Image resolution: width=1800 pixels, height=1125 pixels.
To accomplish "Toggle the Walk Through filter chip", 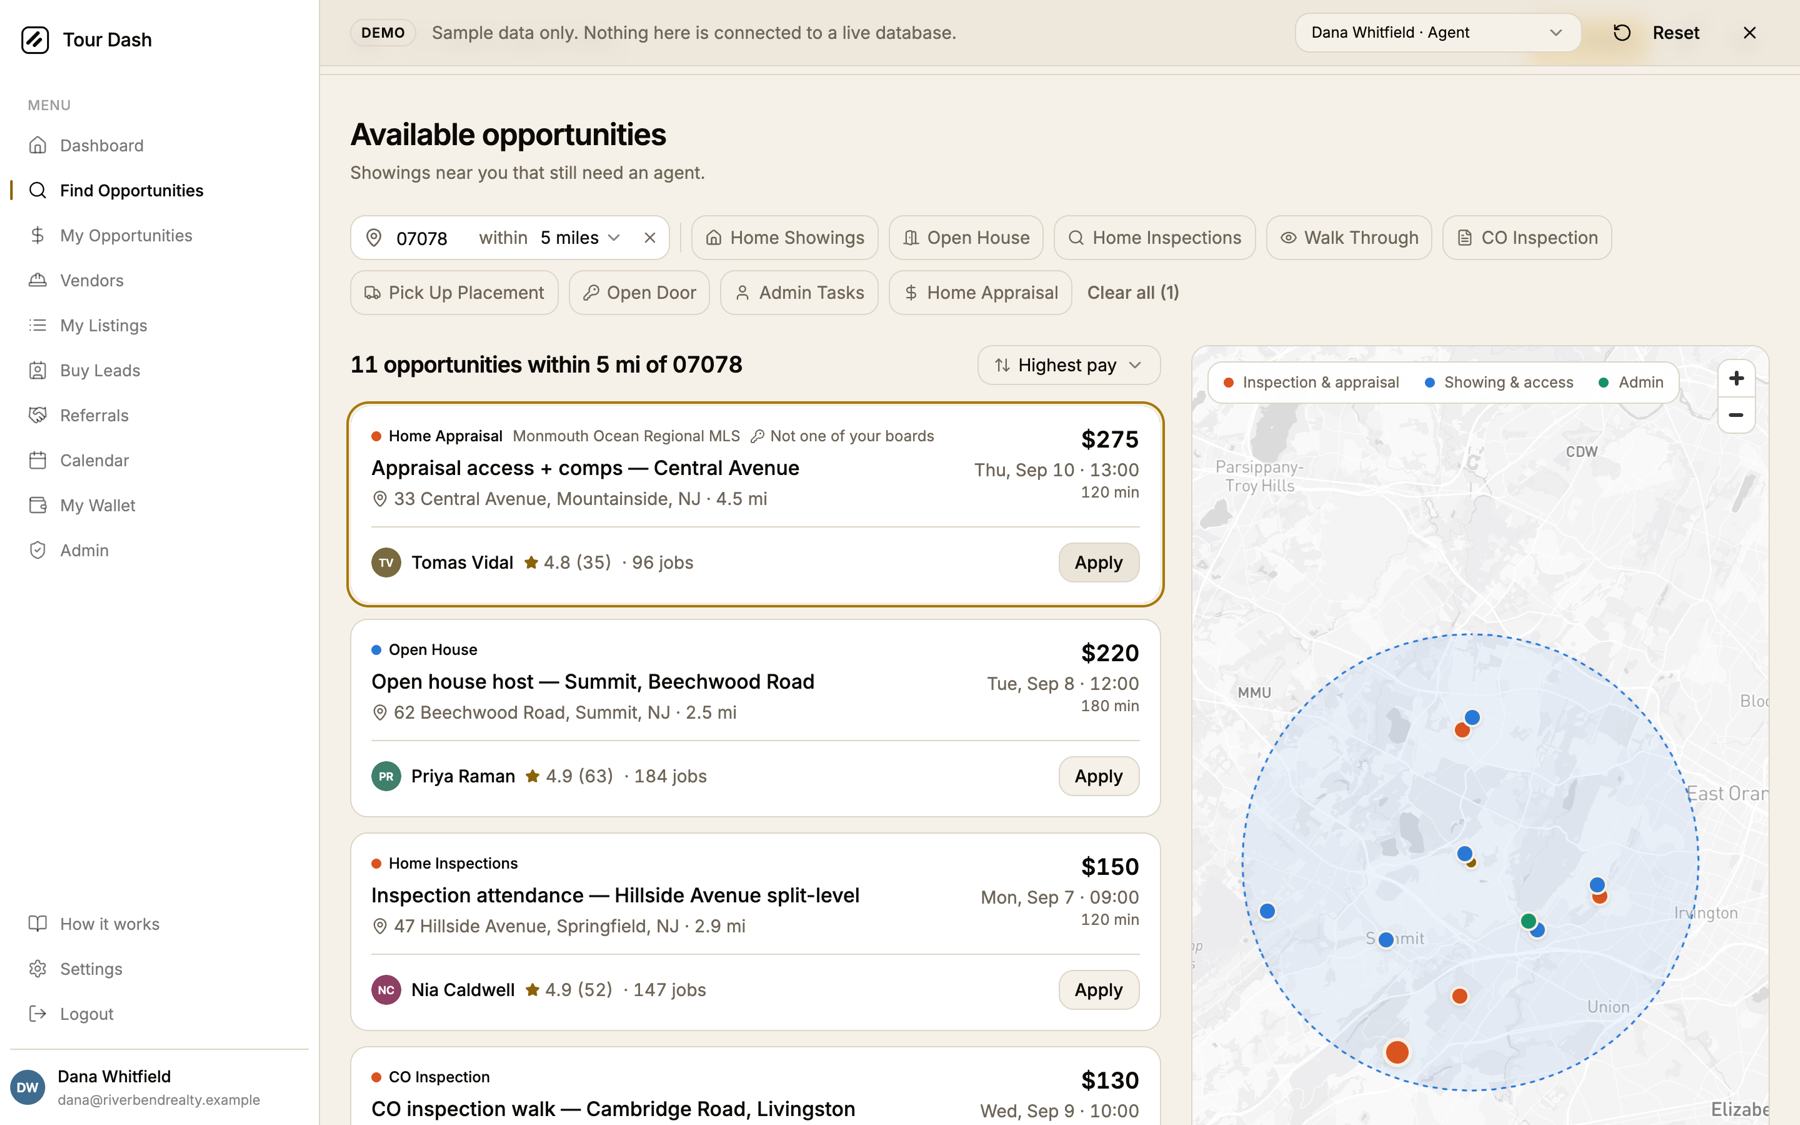I will click(x=1349, y=238).
